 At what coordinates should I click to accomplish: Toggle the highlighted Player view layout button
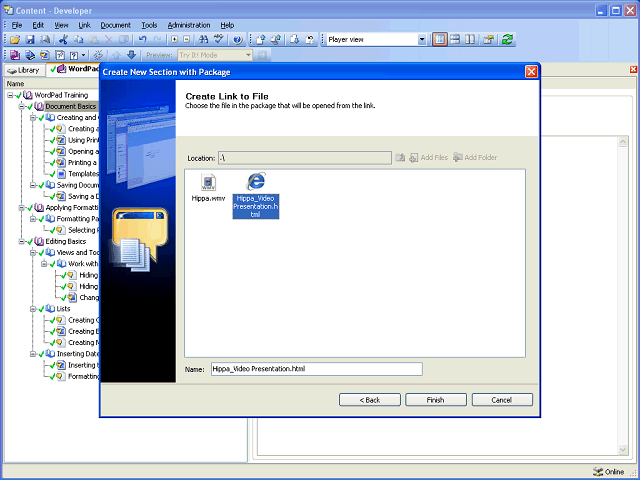440,40
